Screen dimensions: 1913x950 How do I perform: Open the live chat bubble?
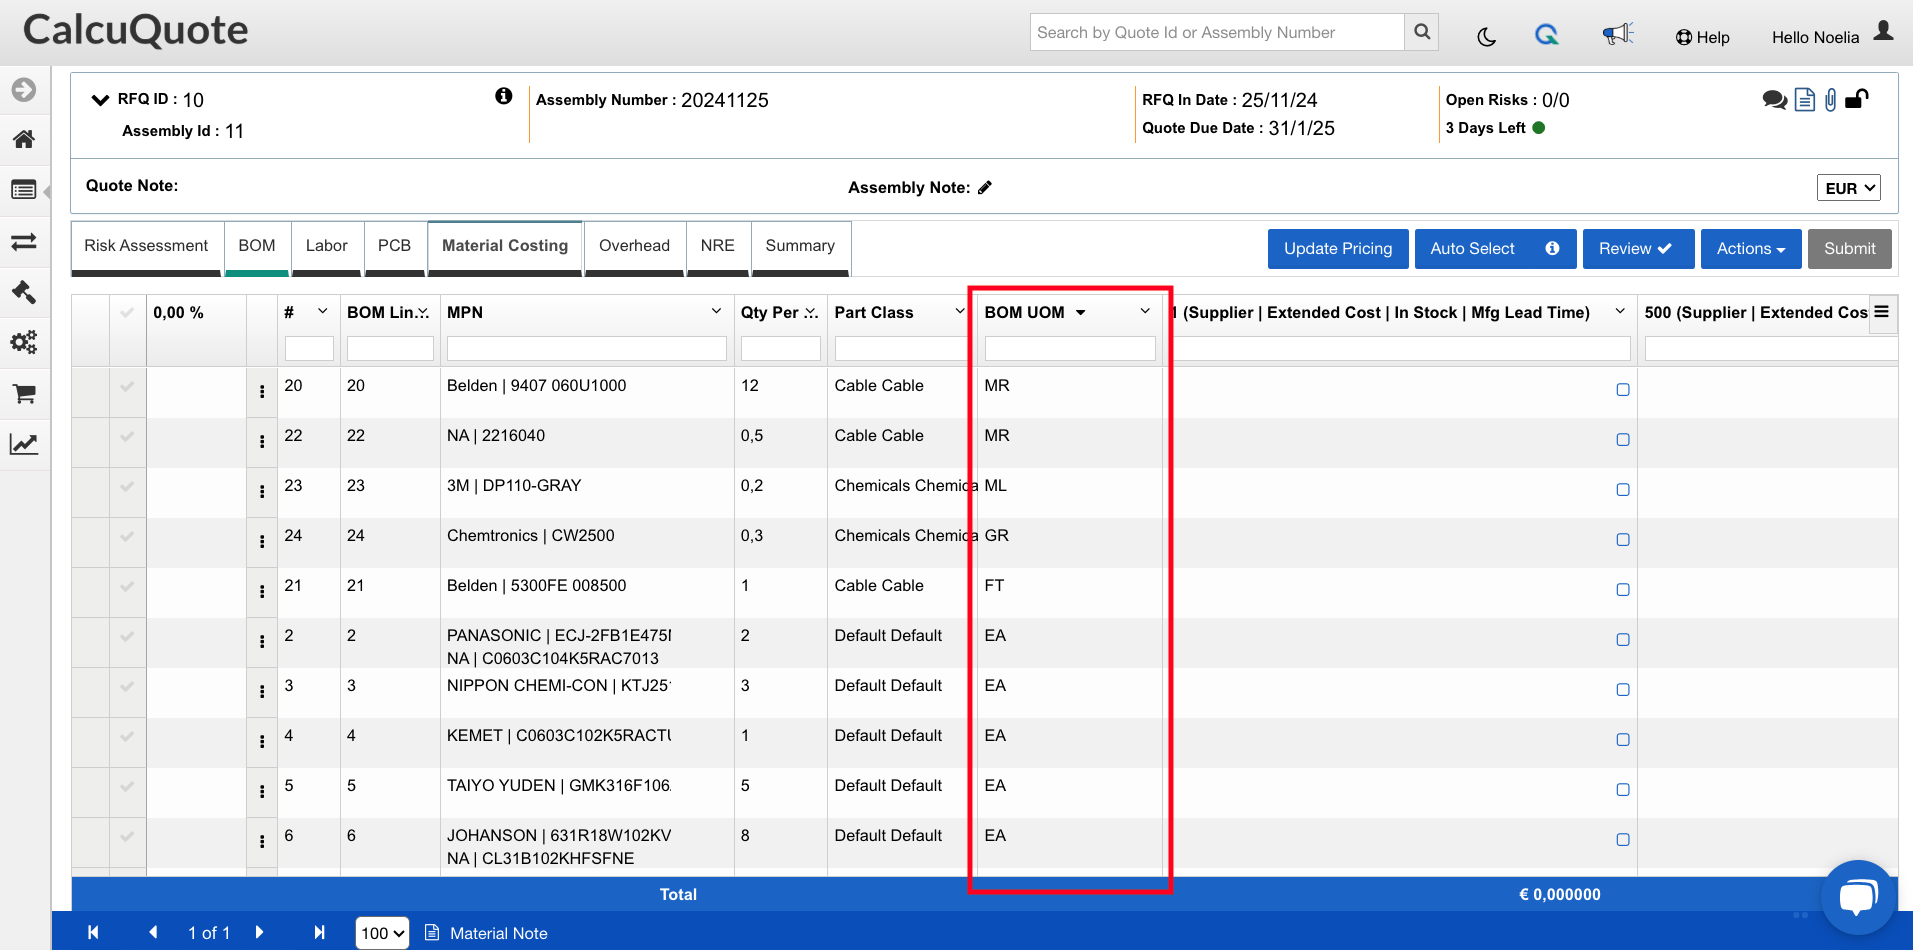(x=1858, y=896)
